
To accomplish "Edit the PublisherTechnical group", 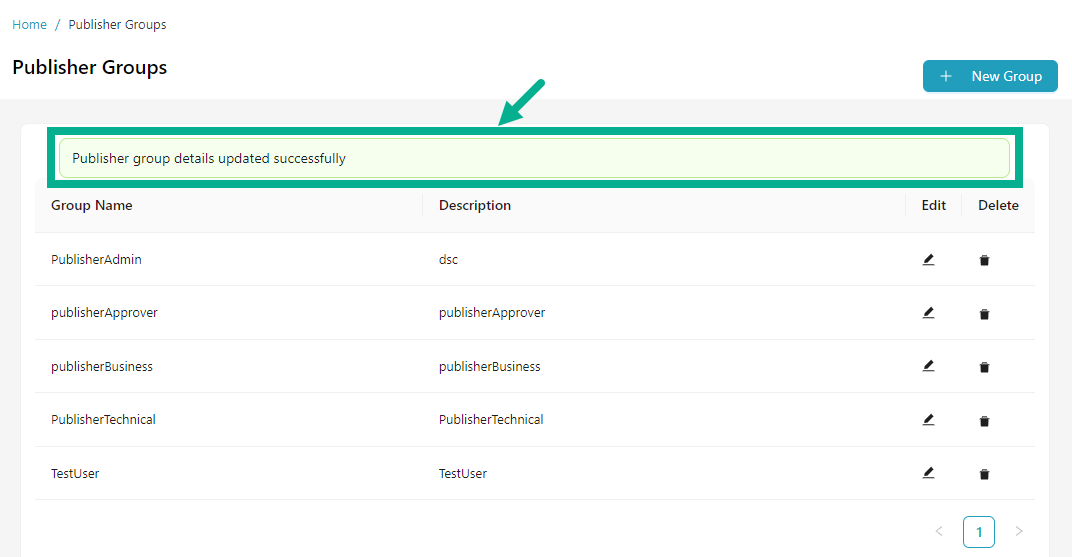I will 928,420.
